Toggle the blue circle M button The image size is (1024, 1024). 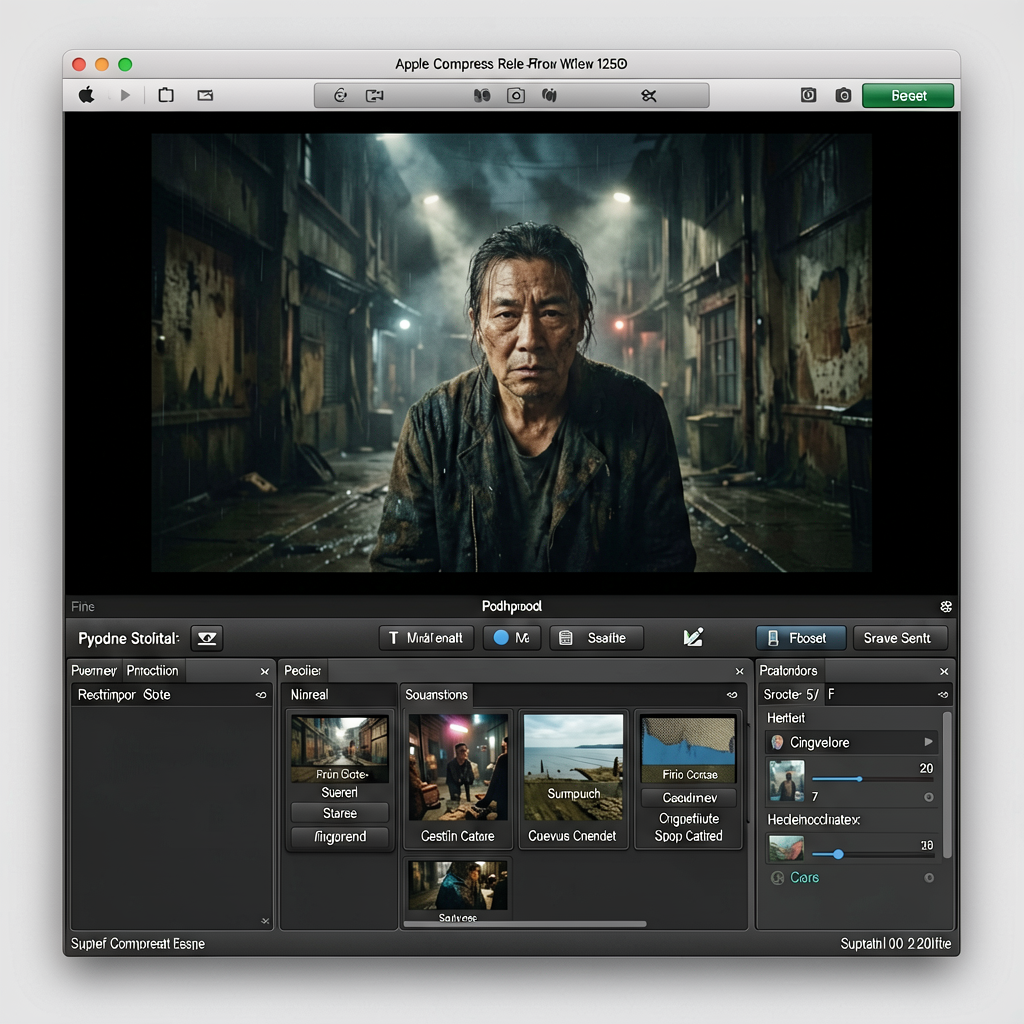coord(512,638)
